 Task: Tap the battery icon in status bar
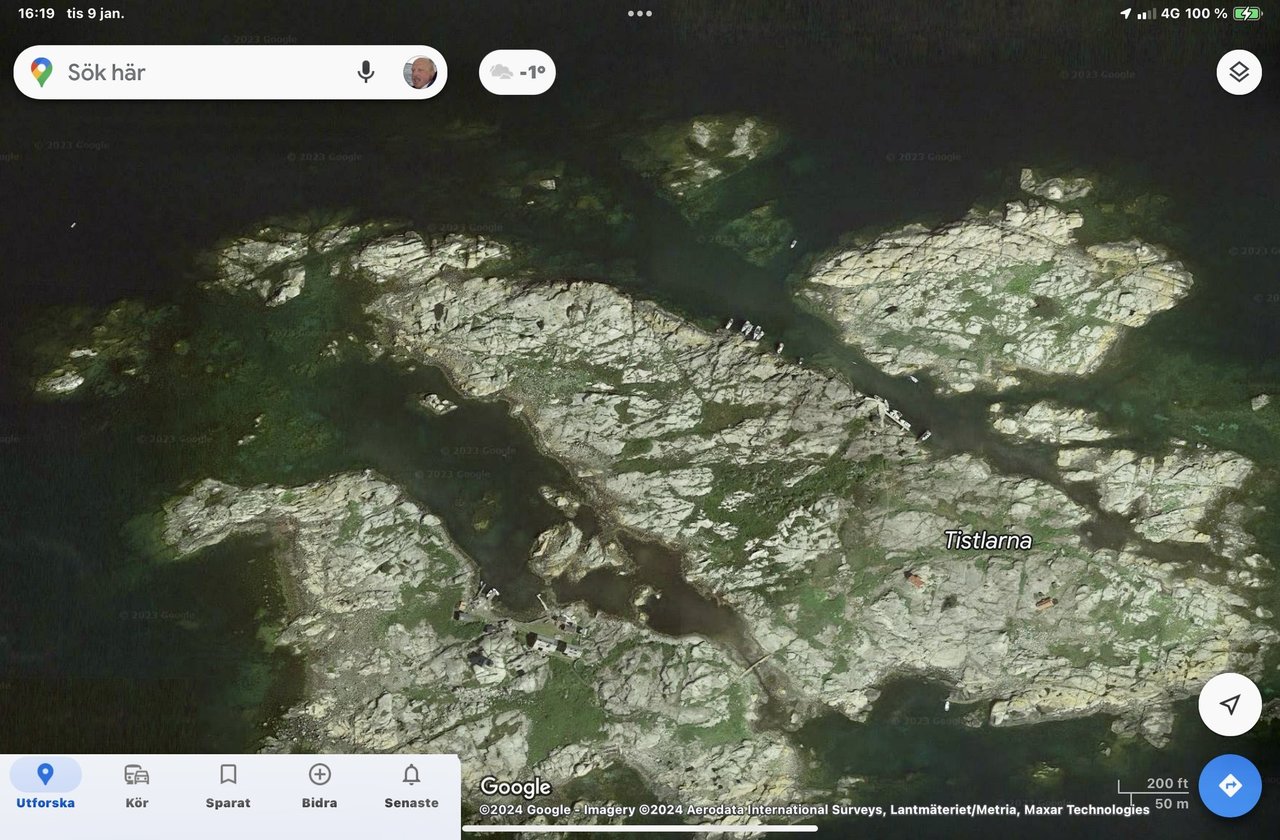click(1247, 14)
